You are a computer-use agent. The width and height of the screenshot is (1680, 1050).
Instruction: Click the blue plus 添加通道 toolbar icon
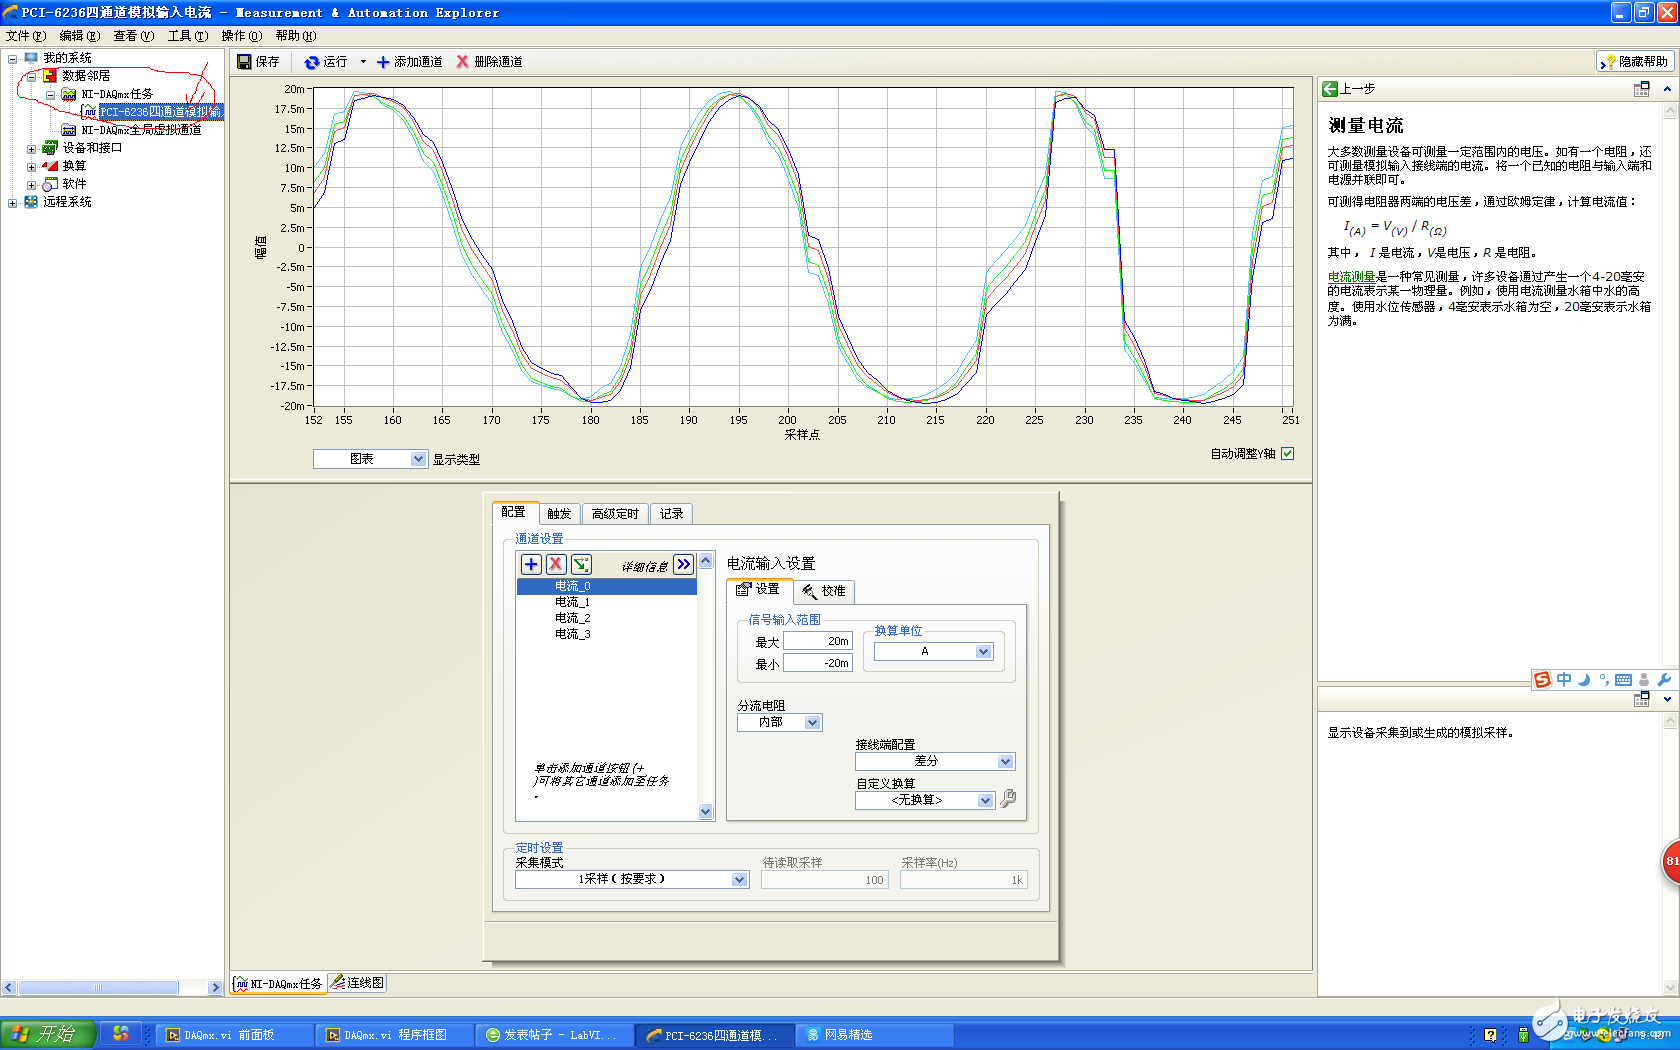383,62
